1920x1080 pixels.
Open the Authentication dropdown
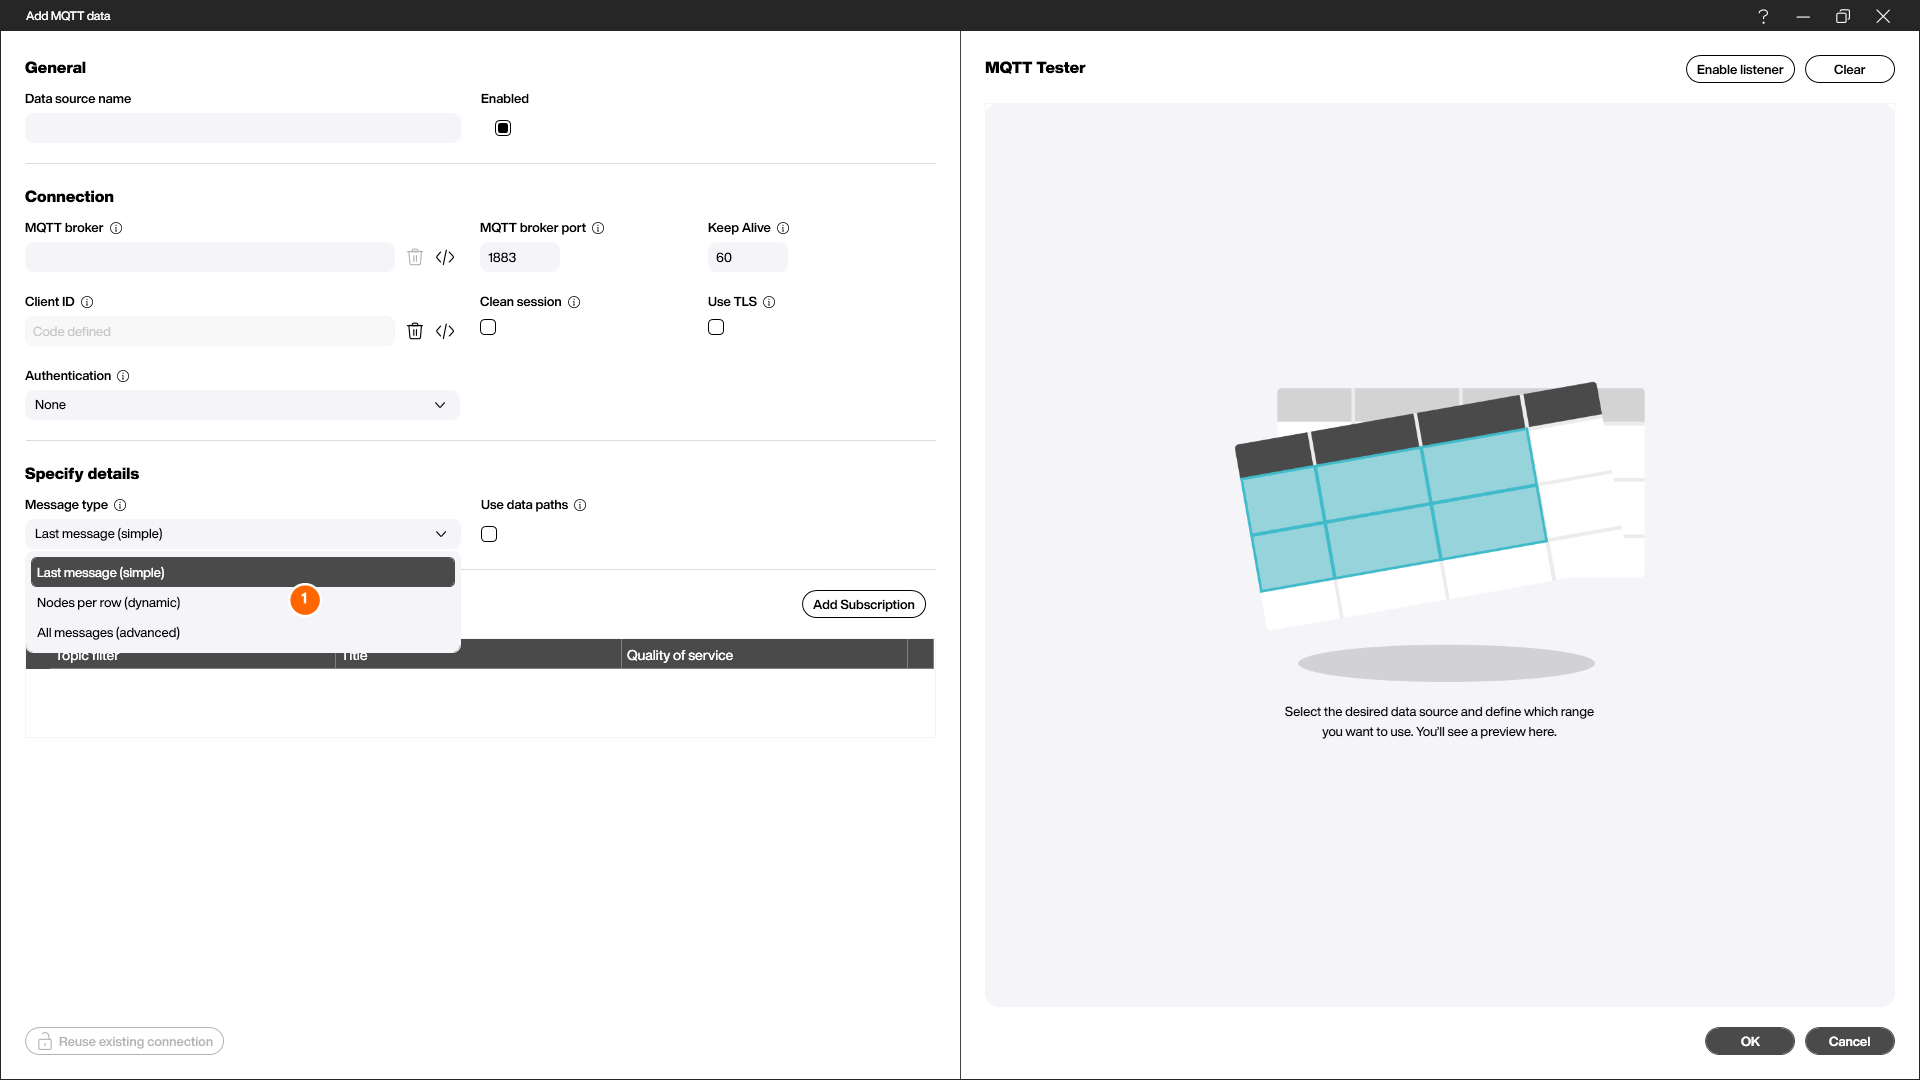[x=242, y=405]
